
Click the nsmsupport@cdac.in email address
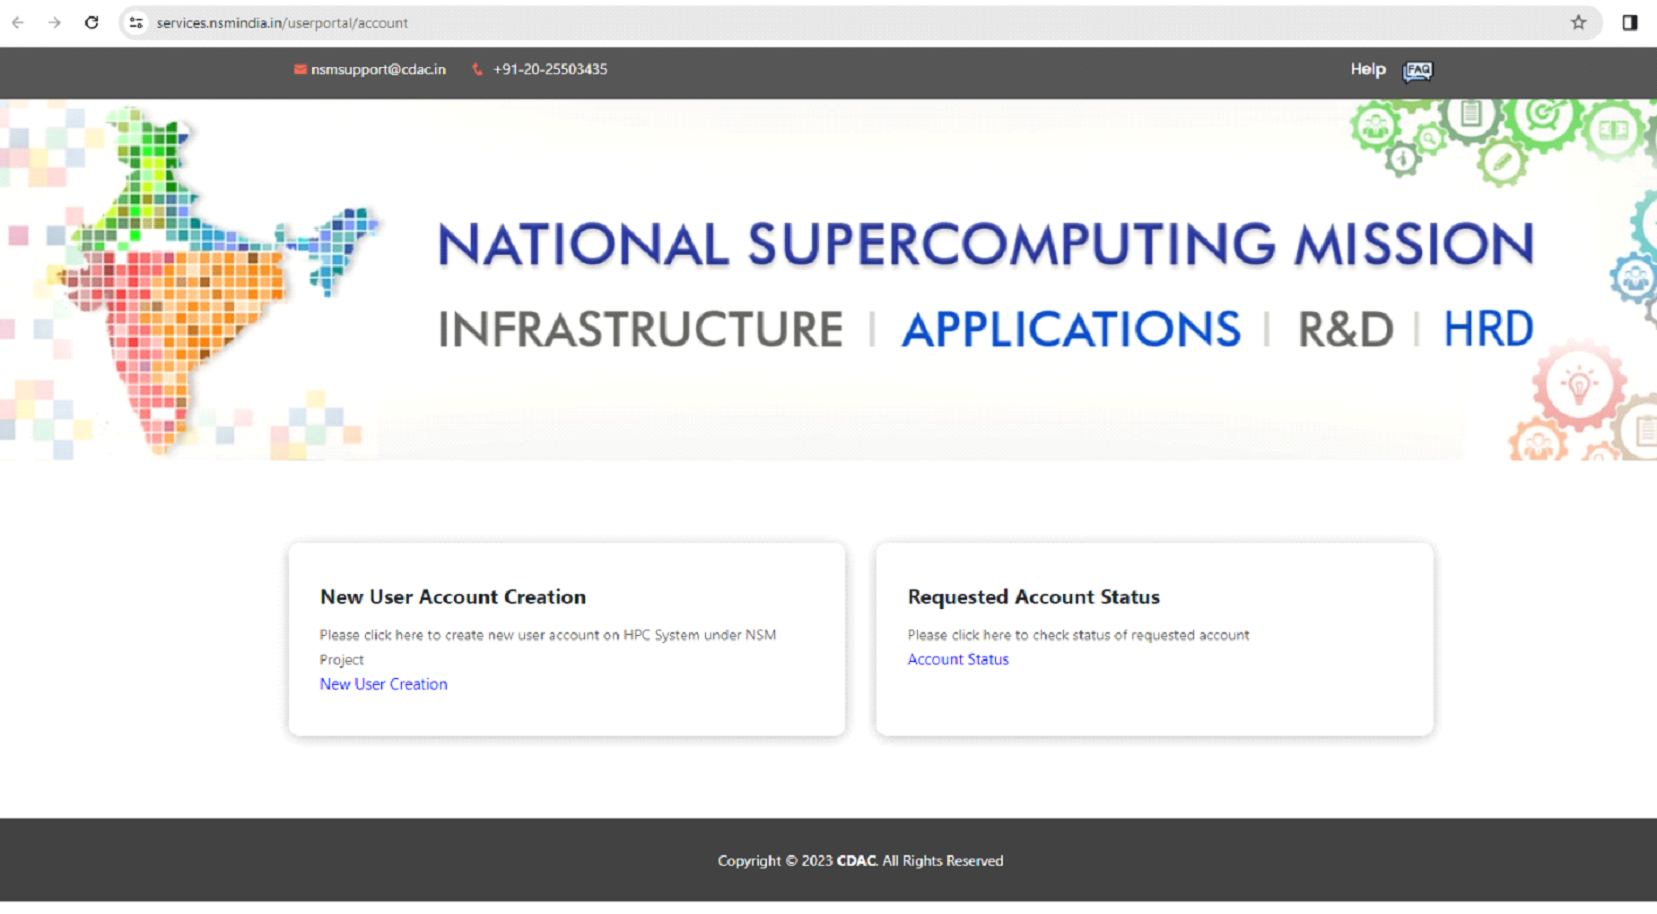378,69
